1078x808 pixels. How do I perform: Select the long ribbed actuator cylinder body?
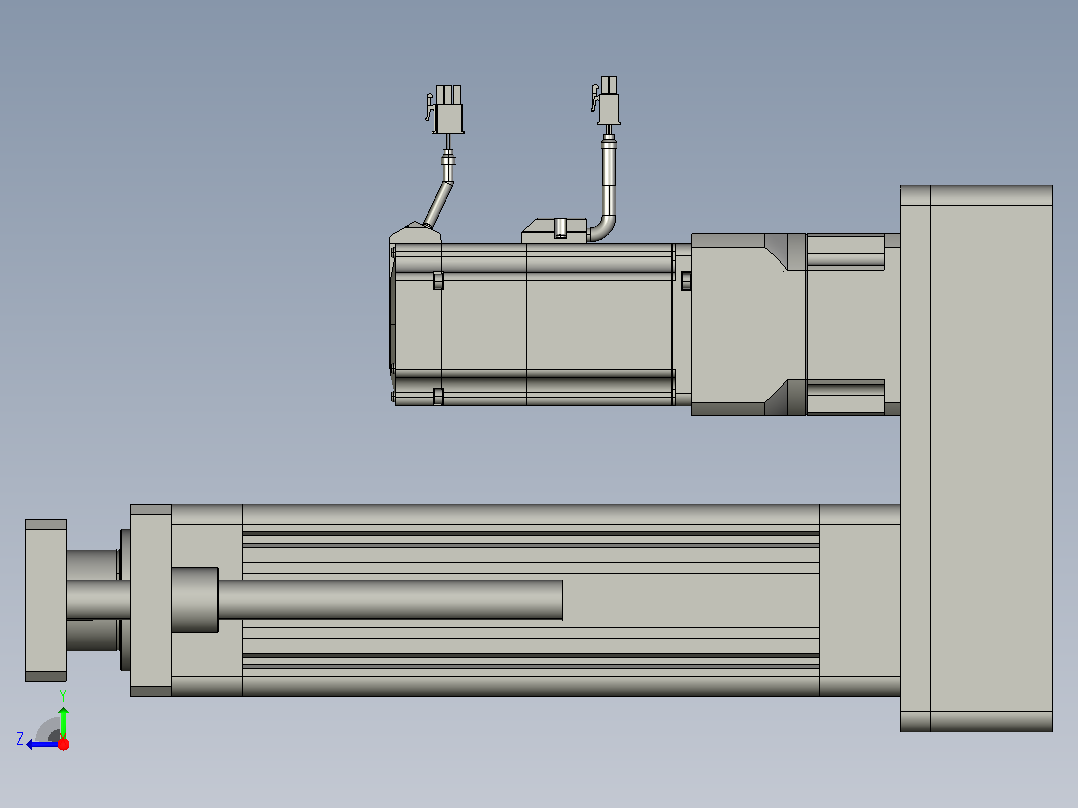coord(530,600)
